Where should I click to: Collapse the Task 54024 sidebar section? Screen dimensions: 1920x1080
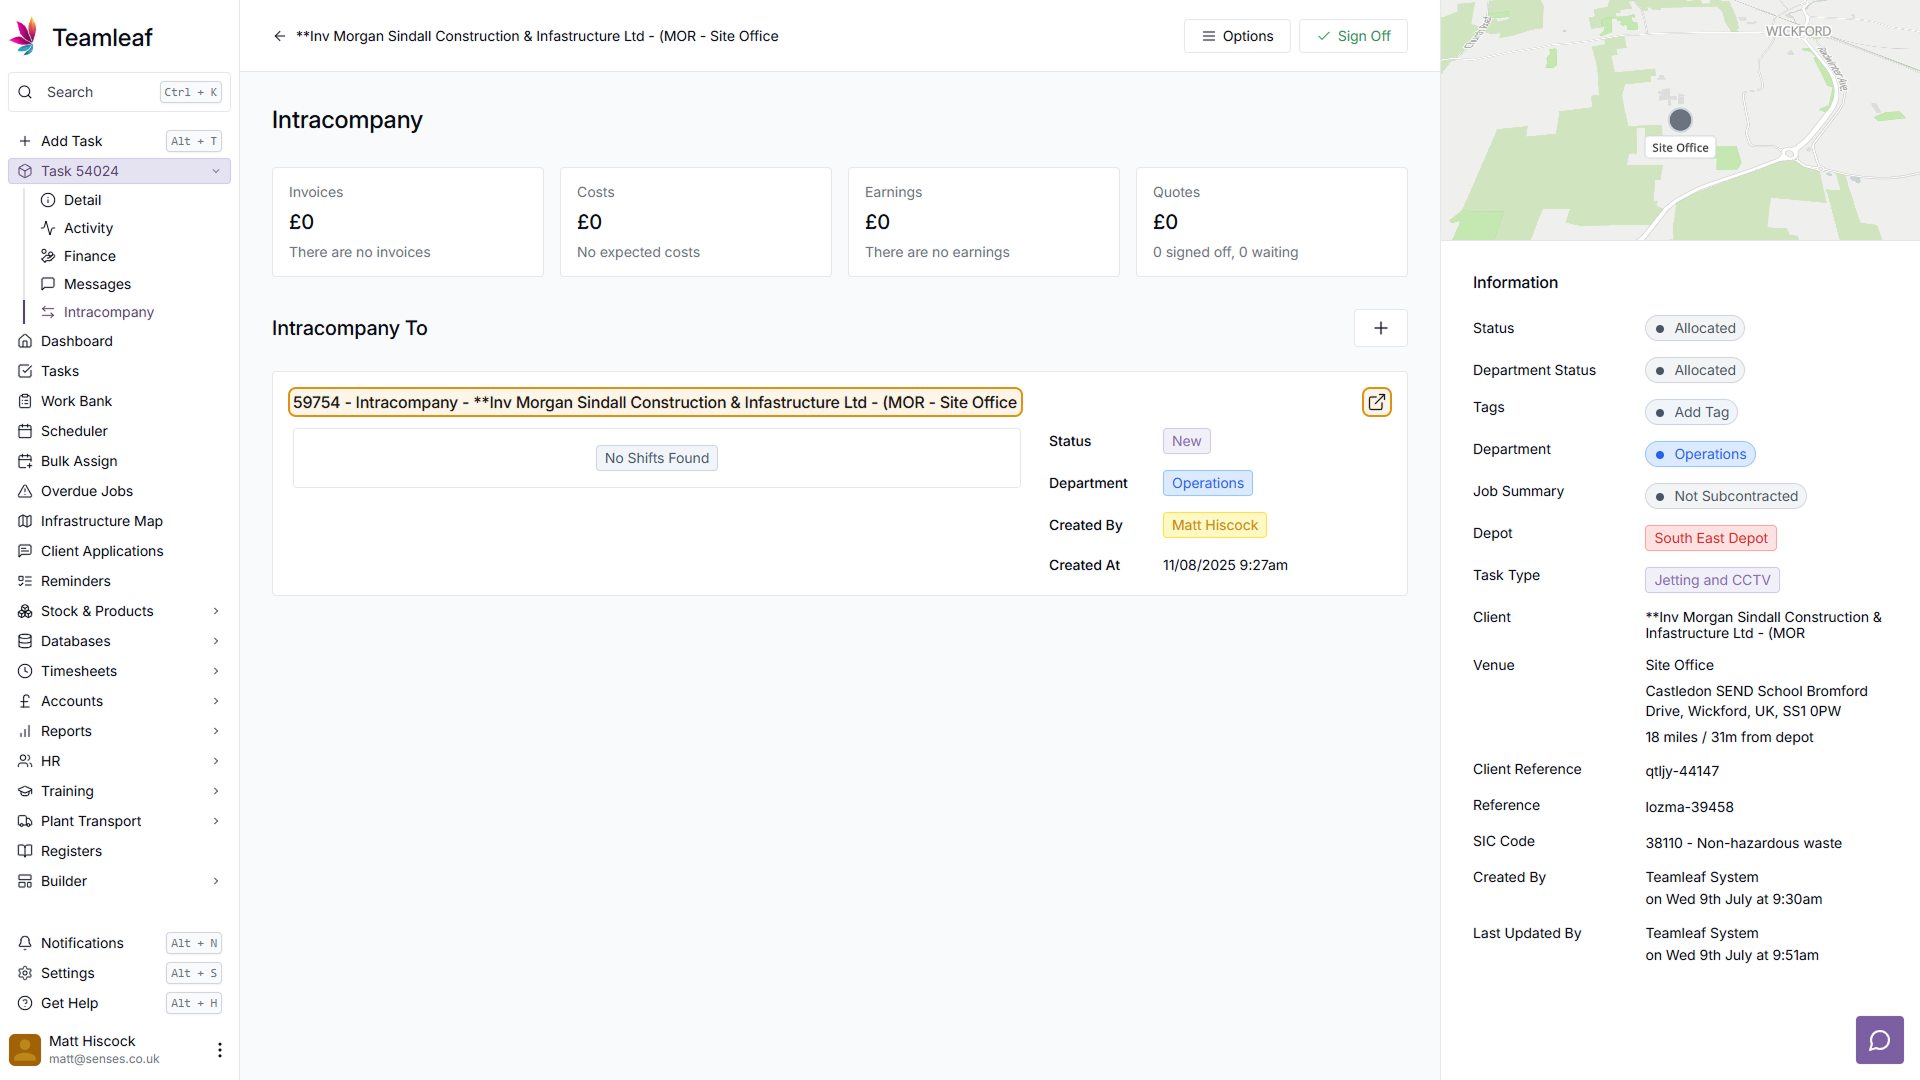coord(216,171)
